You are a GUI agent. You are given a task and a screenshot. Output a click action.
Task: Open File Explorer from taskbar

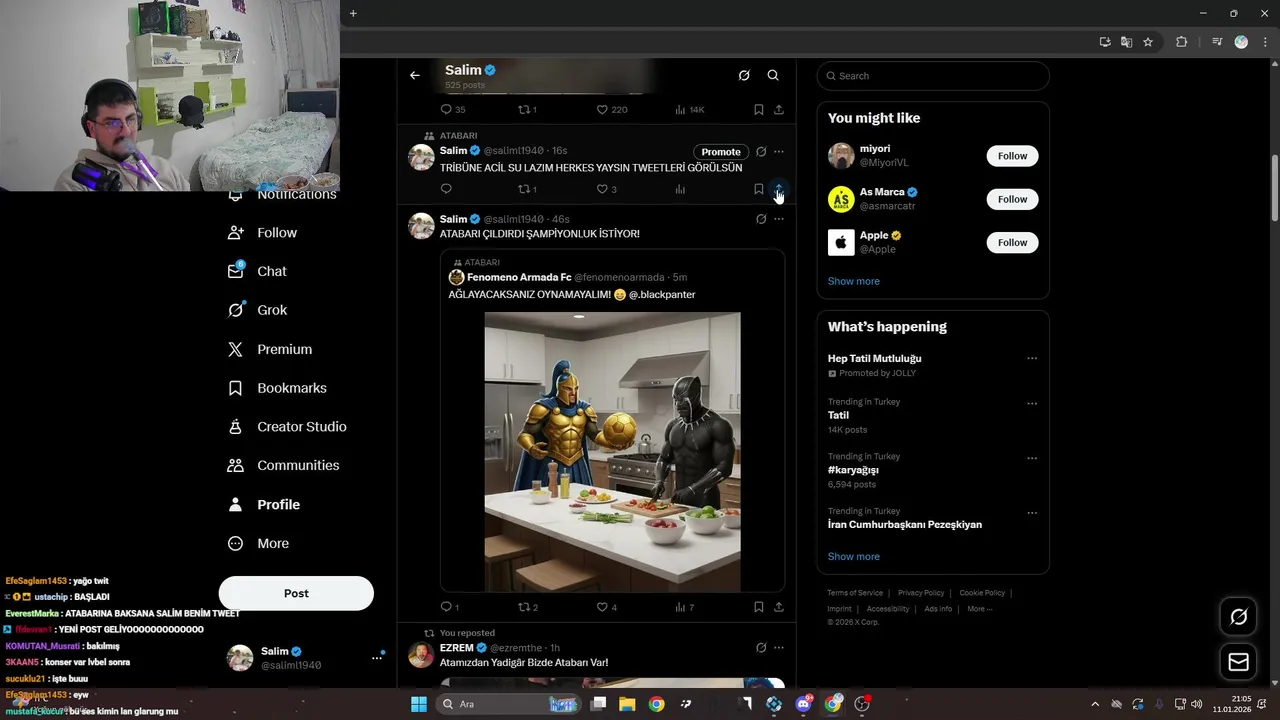click(x=627, y=704)
